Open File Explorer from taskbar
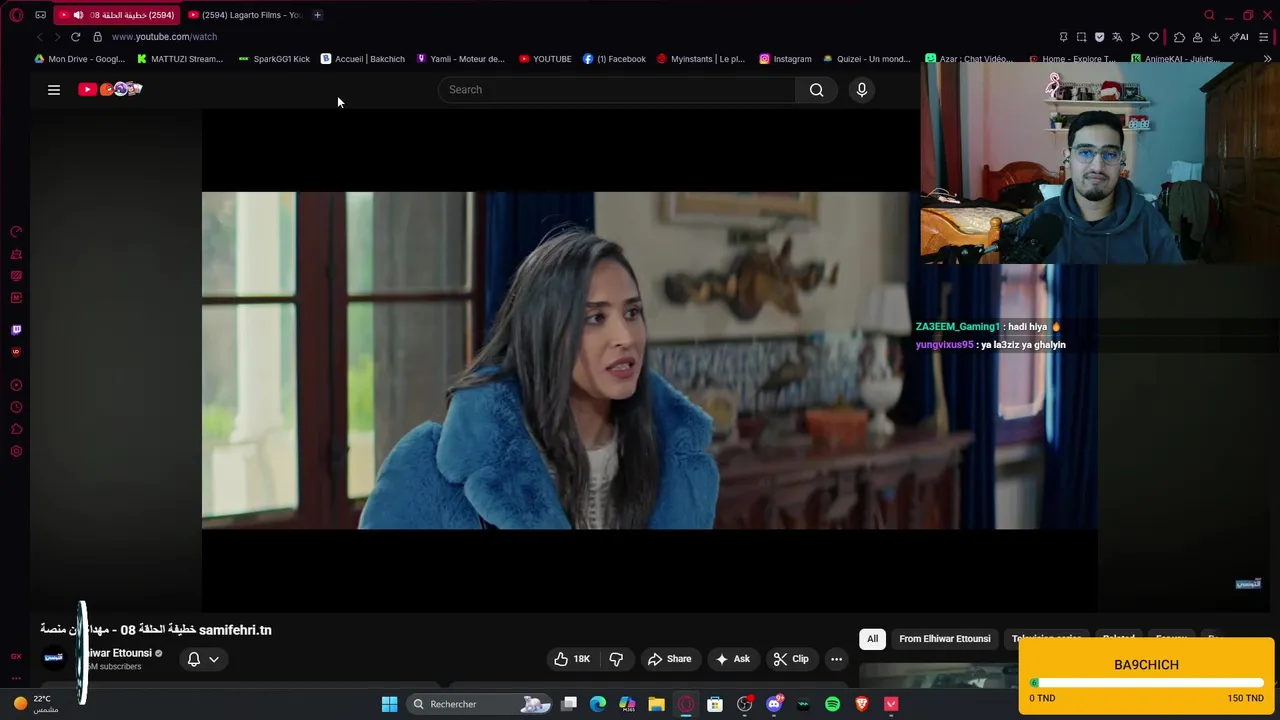The height and width of the screenshot is (720, 1280). [656, 704]
